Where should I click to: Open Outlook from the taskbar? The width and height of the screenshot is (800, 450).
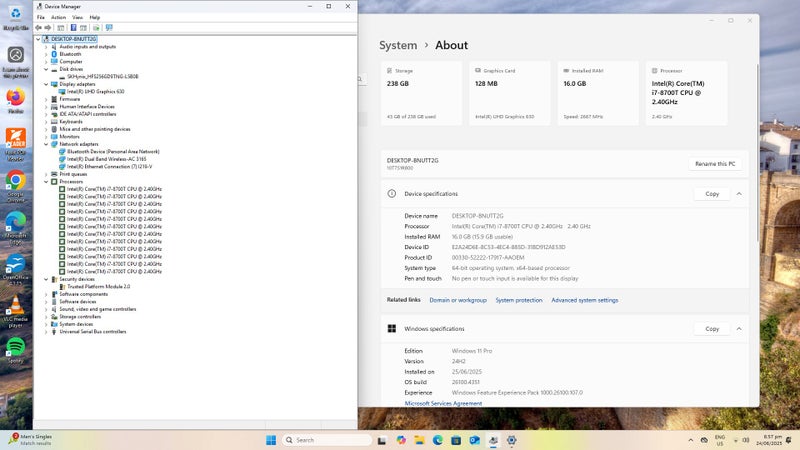click(474, 440)
